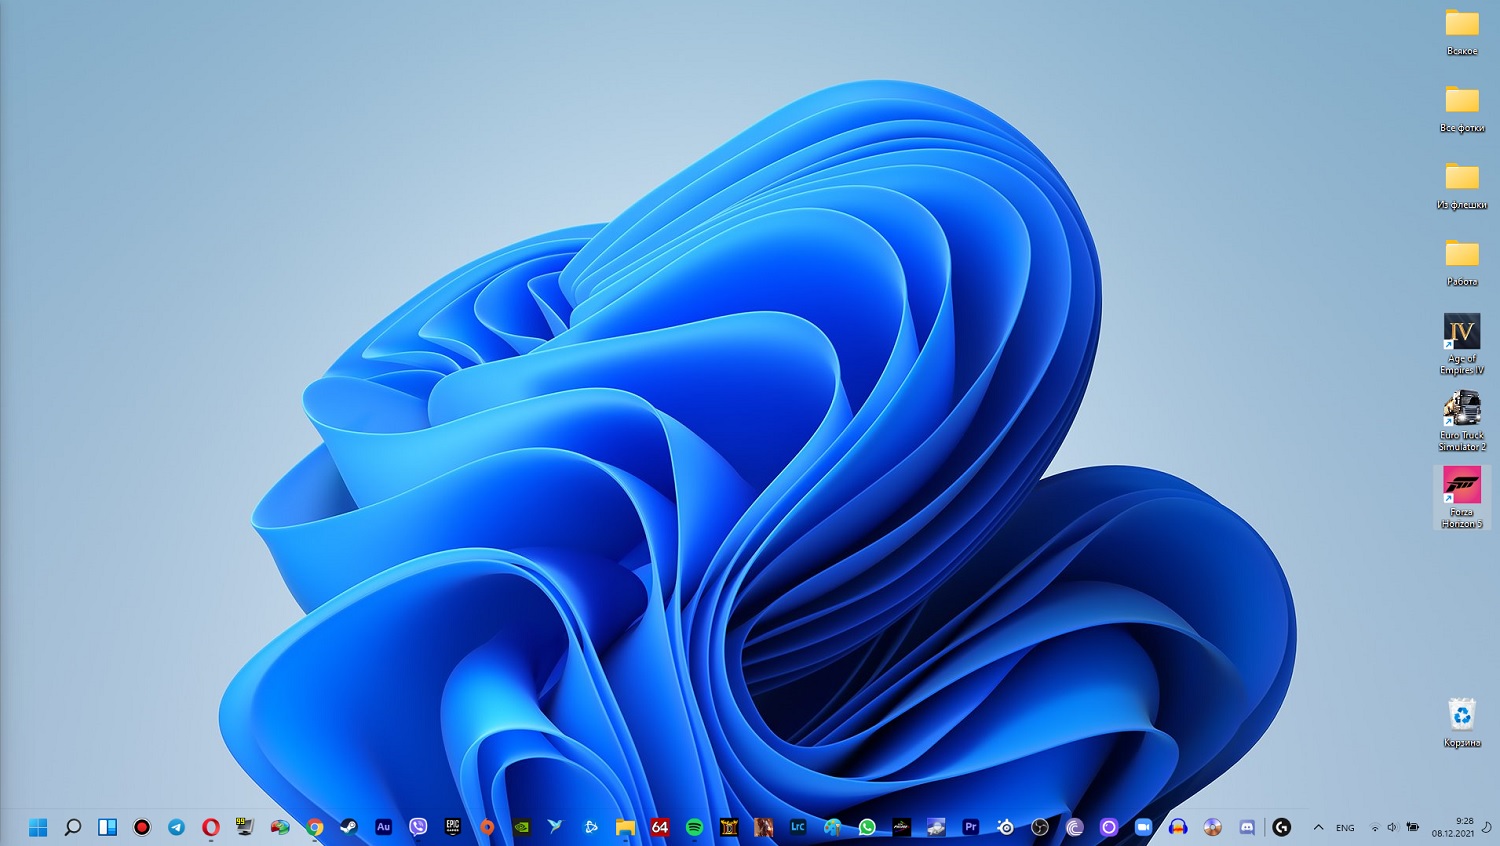1500x846 pixels.
Task: Open Zoom from the taskbar
Action: [x=1143, y=827]
